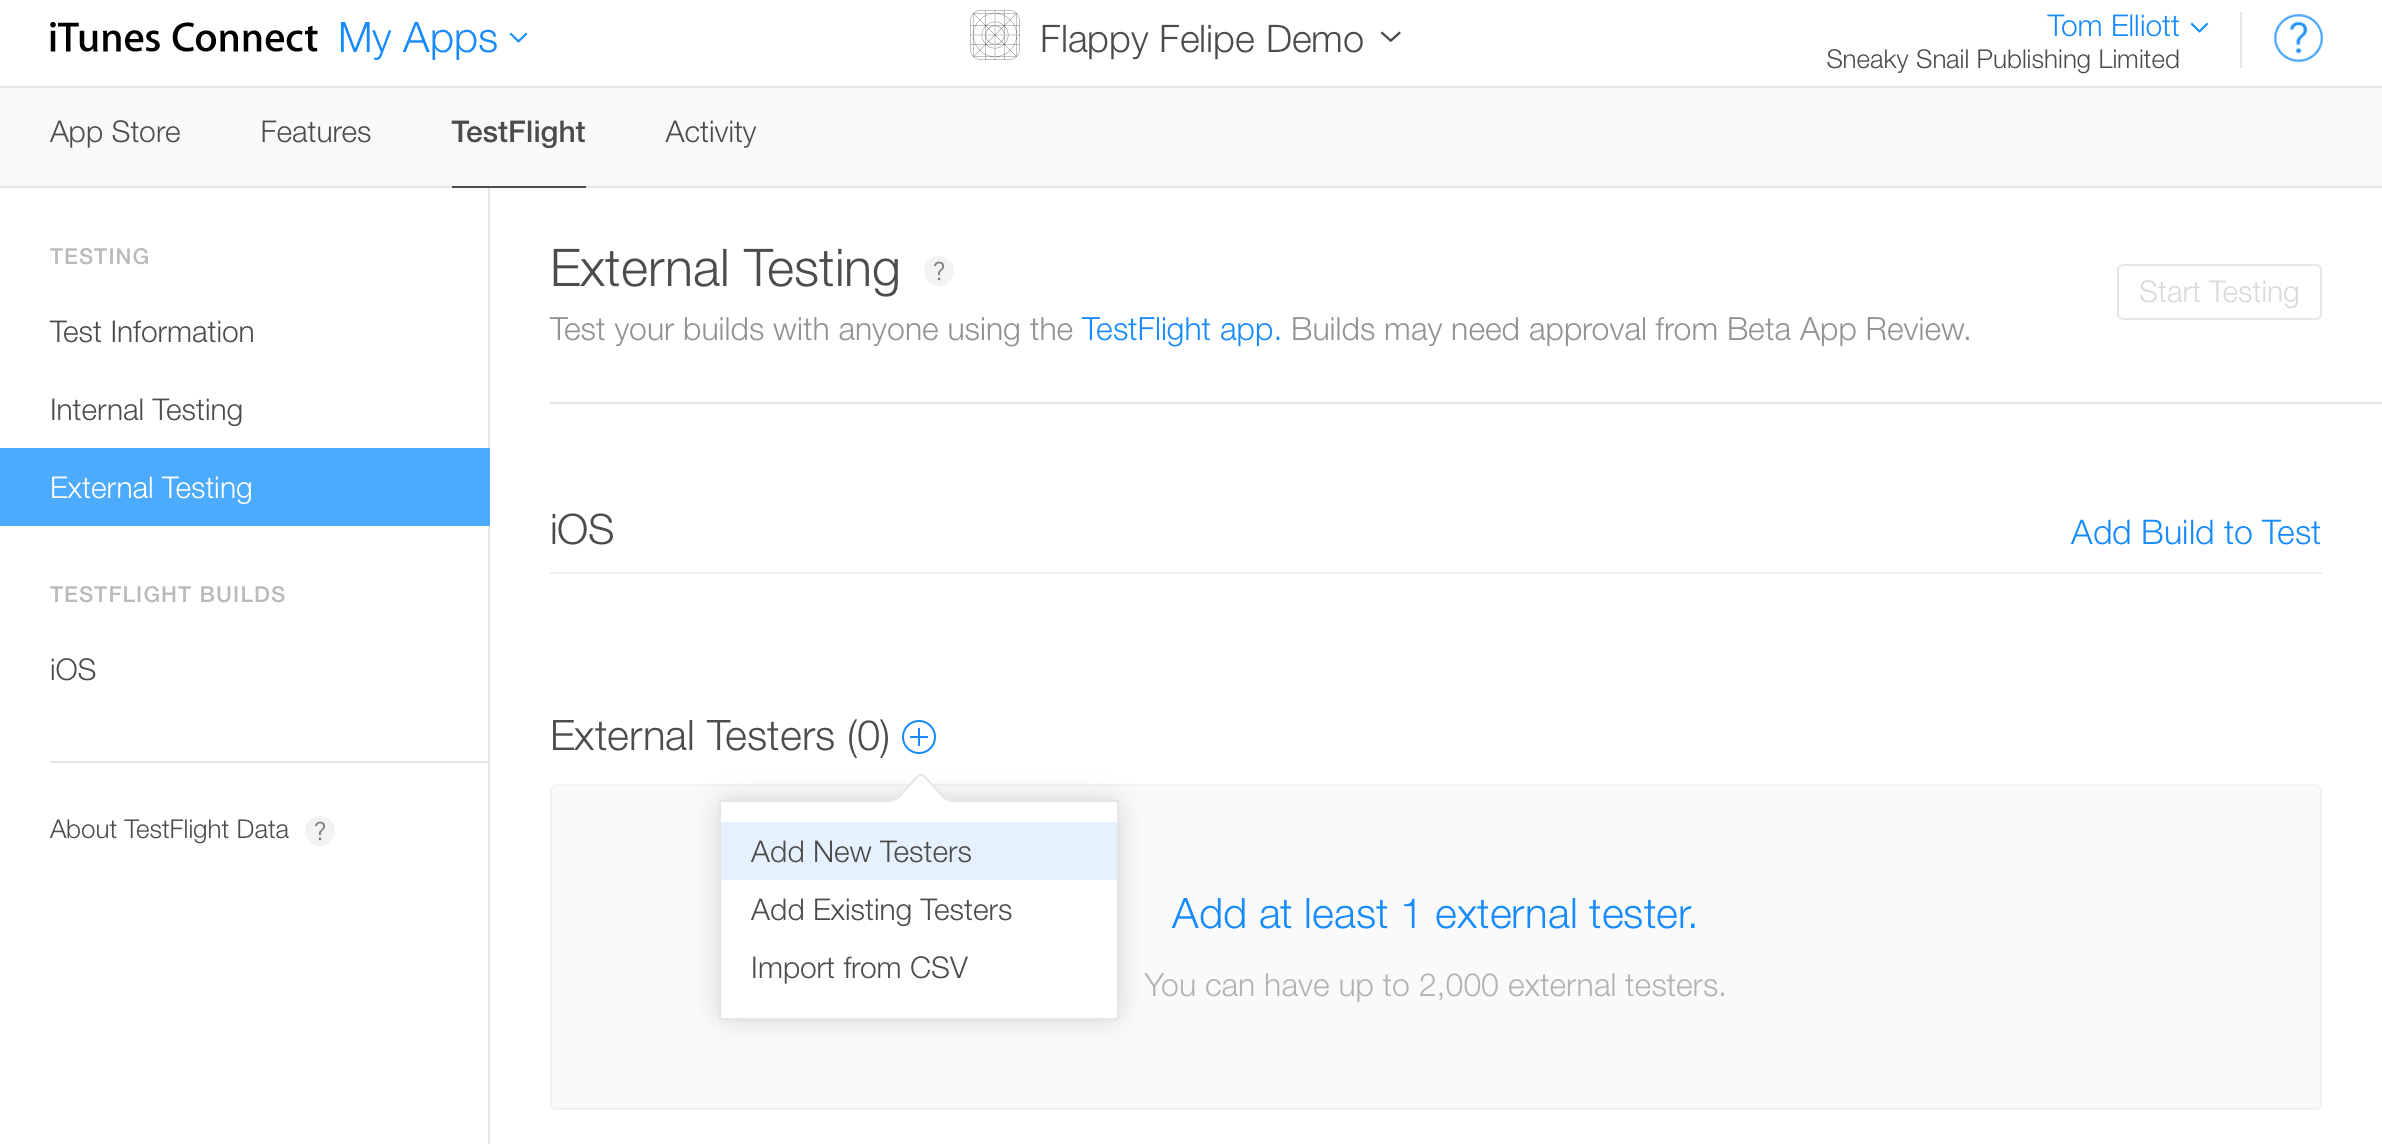2382x1144 pixels.
Task: Go to Internal Testing in sidebar
Action: click(x=146, y=410)
